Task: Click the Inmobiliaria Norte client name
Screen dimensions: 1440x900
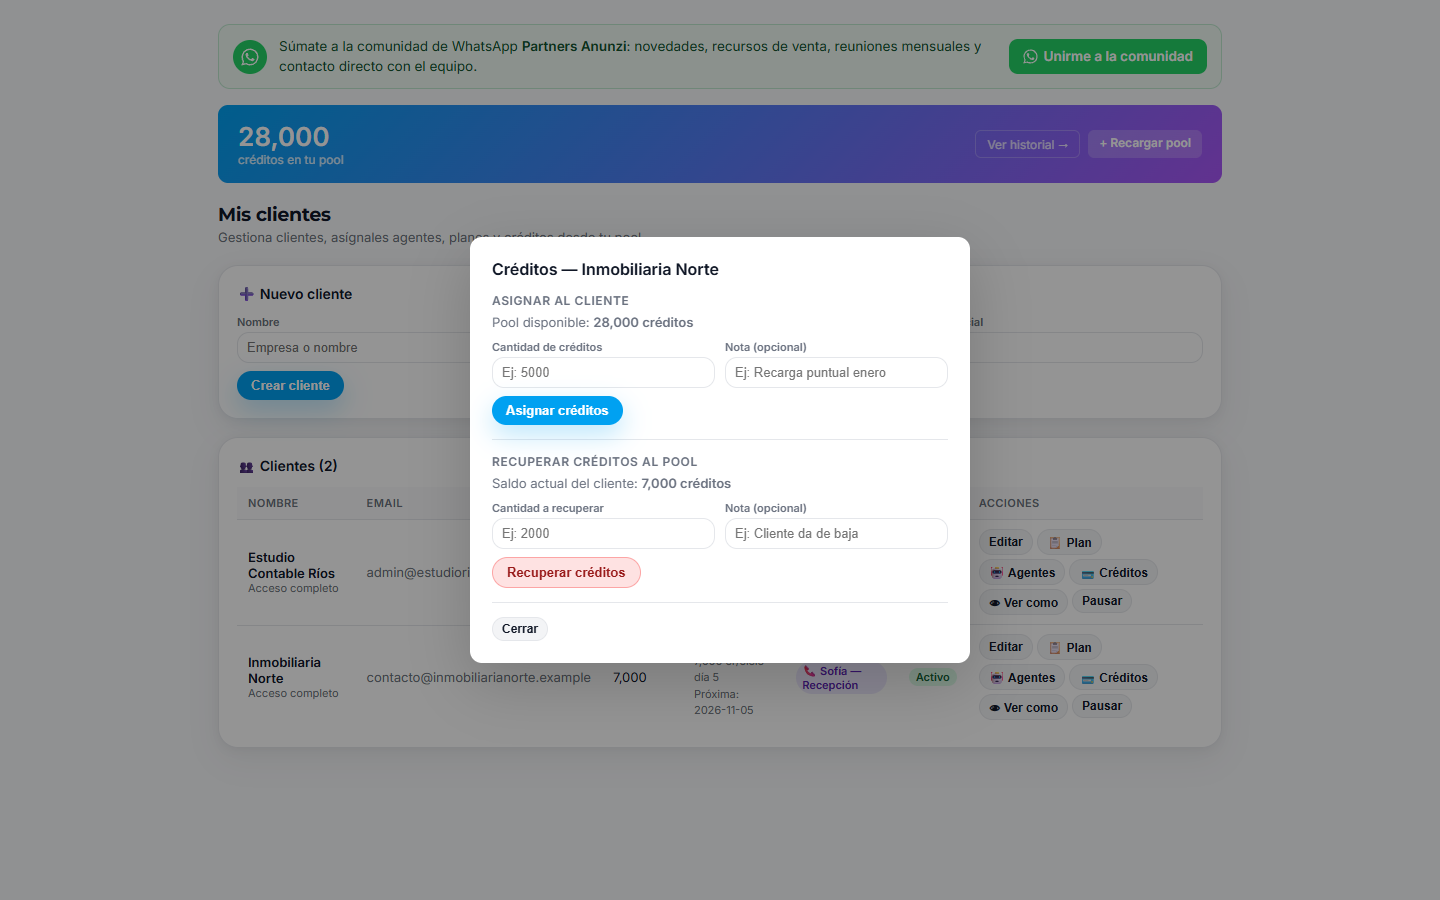Action: 284,671
